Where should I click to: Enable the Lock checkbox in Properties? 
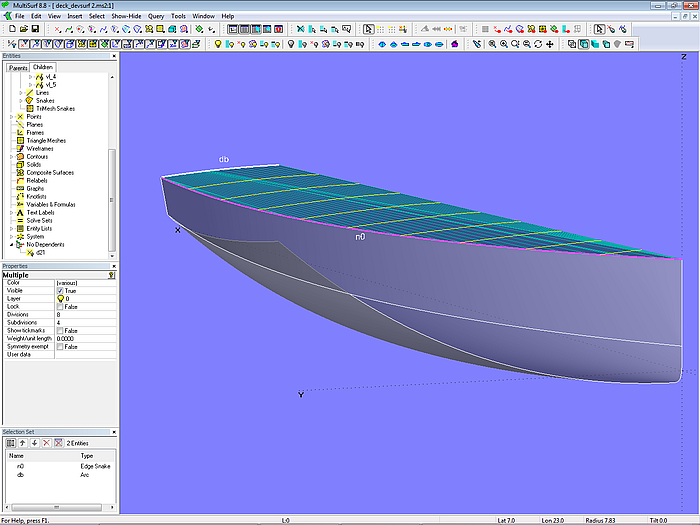(x=61, y=307)
